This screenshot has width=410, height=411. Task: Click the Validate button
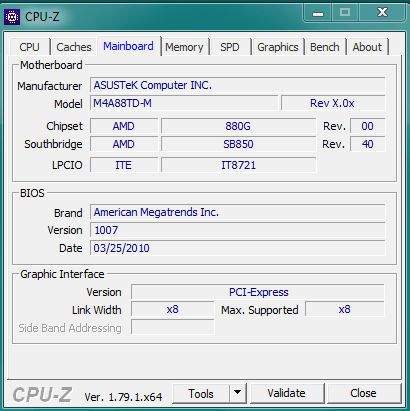(x=286, y=393)
